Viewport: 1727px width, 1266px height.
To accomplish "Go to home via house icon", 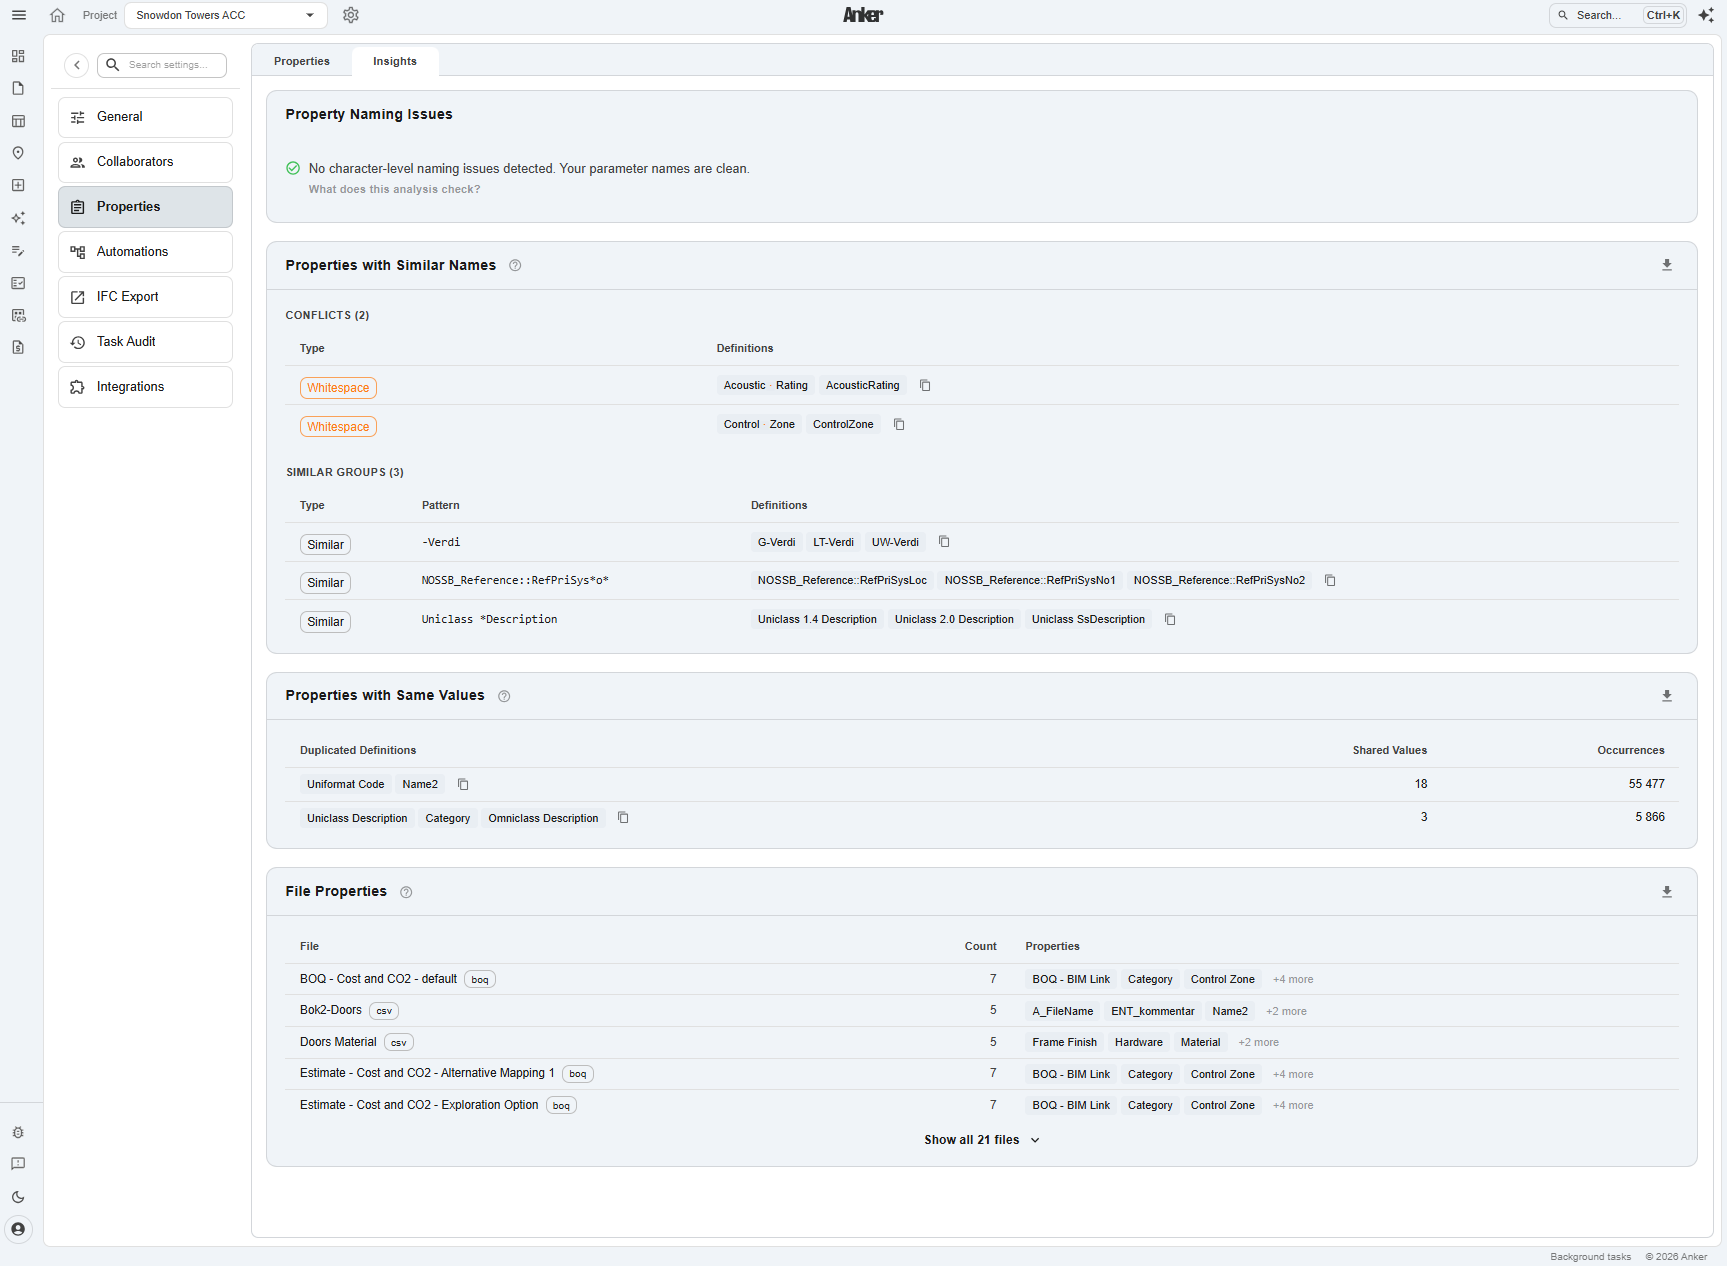I will 57,15.
